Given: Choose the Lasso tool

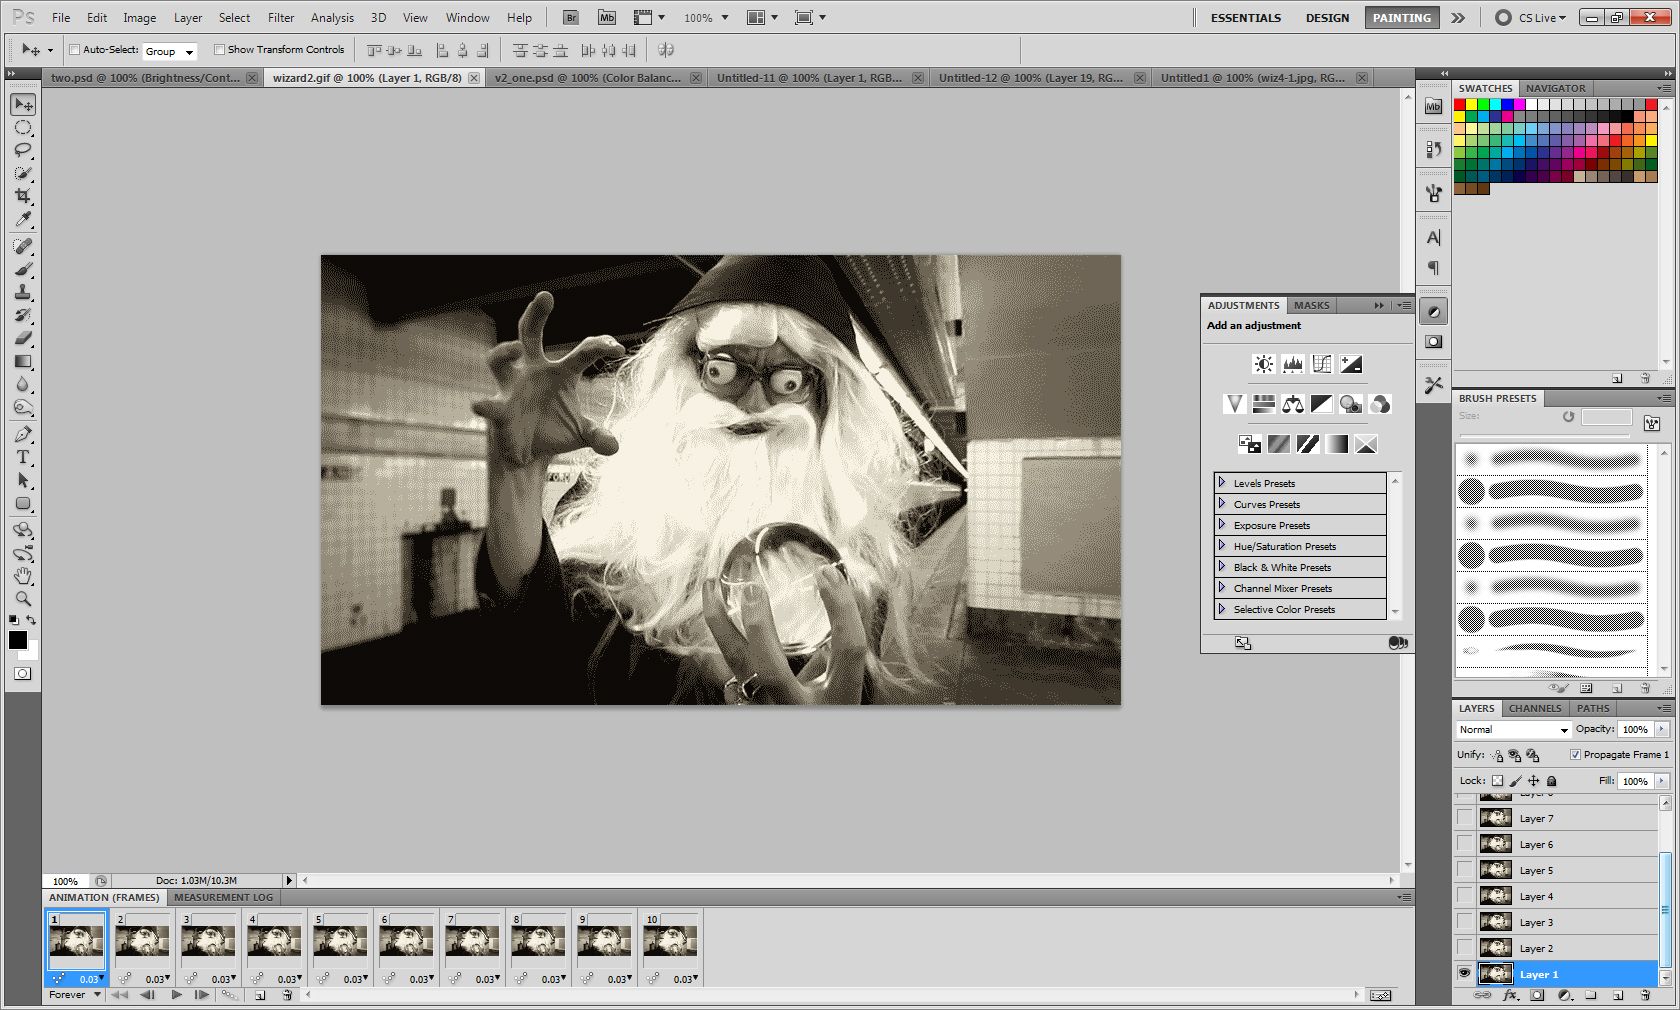Looking at the screenshot, I should click(x=23, y=150).
